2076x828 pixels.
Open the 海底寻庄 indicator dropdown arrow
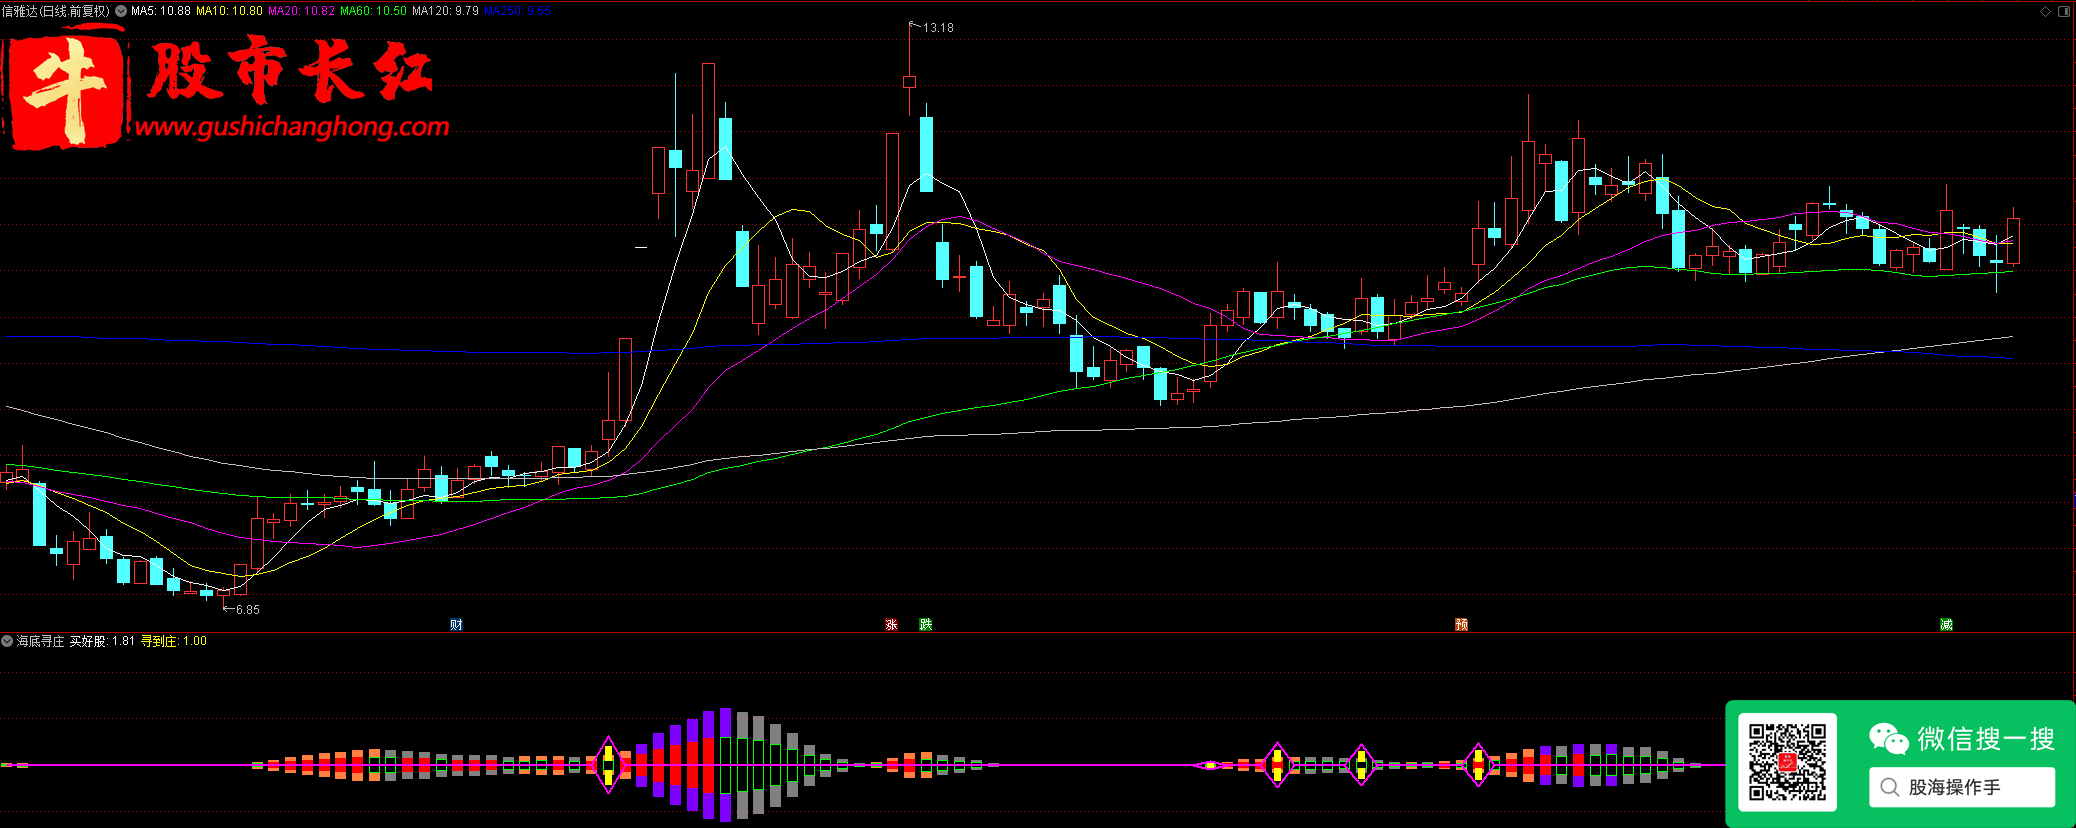tap(7, 641)
